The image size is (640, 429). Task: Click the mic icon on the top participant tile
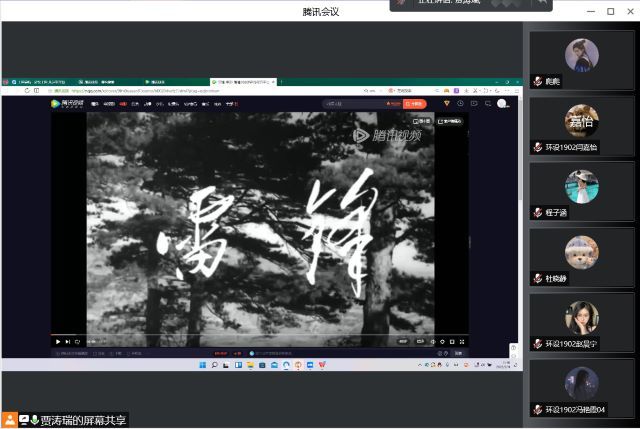coord(538,81)
